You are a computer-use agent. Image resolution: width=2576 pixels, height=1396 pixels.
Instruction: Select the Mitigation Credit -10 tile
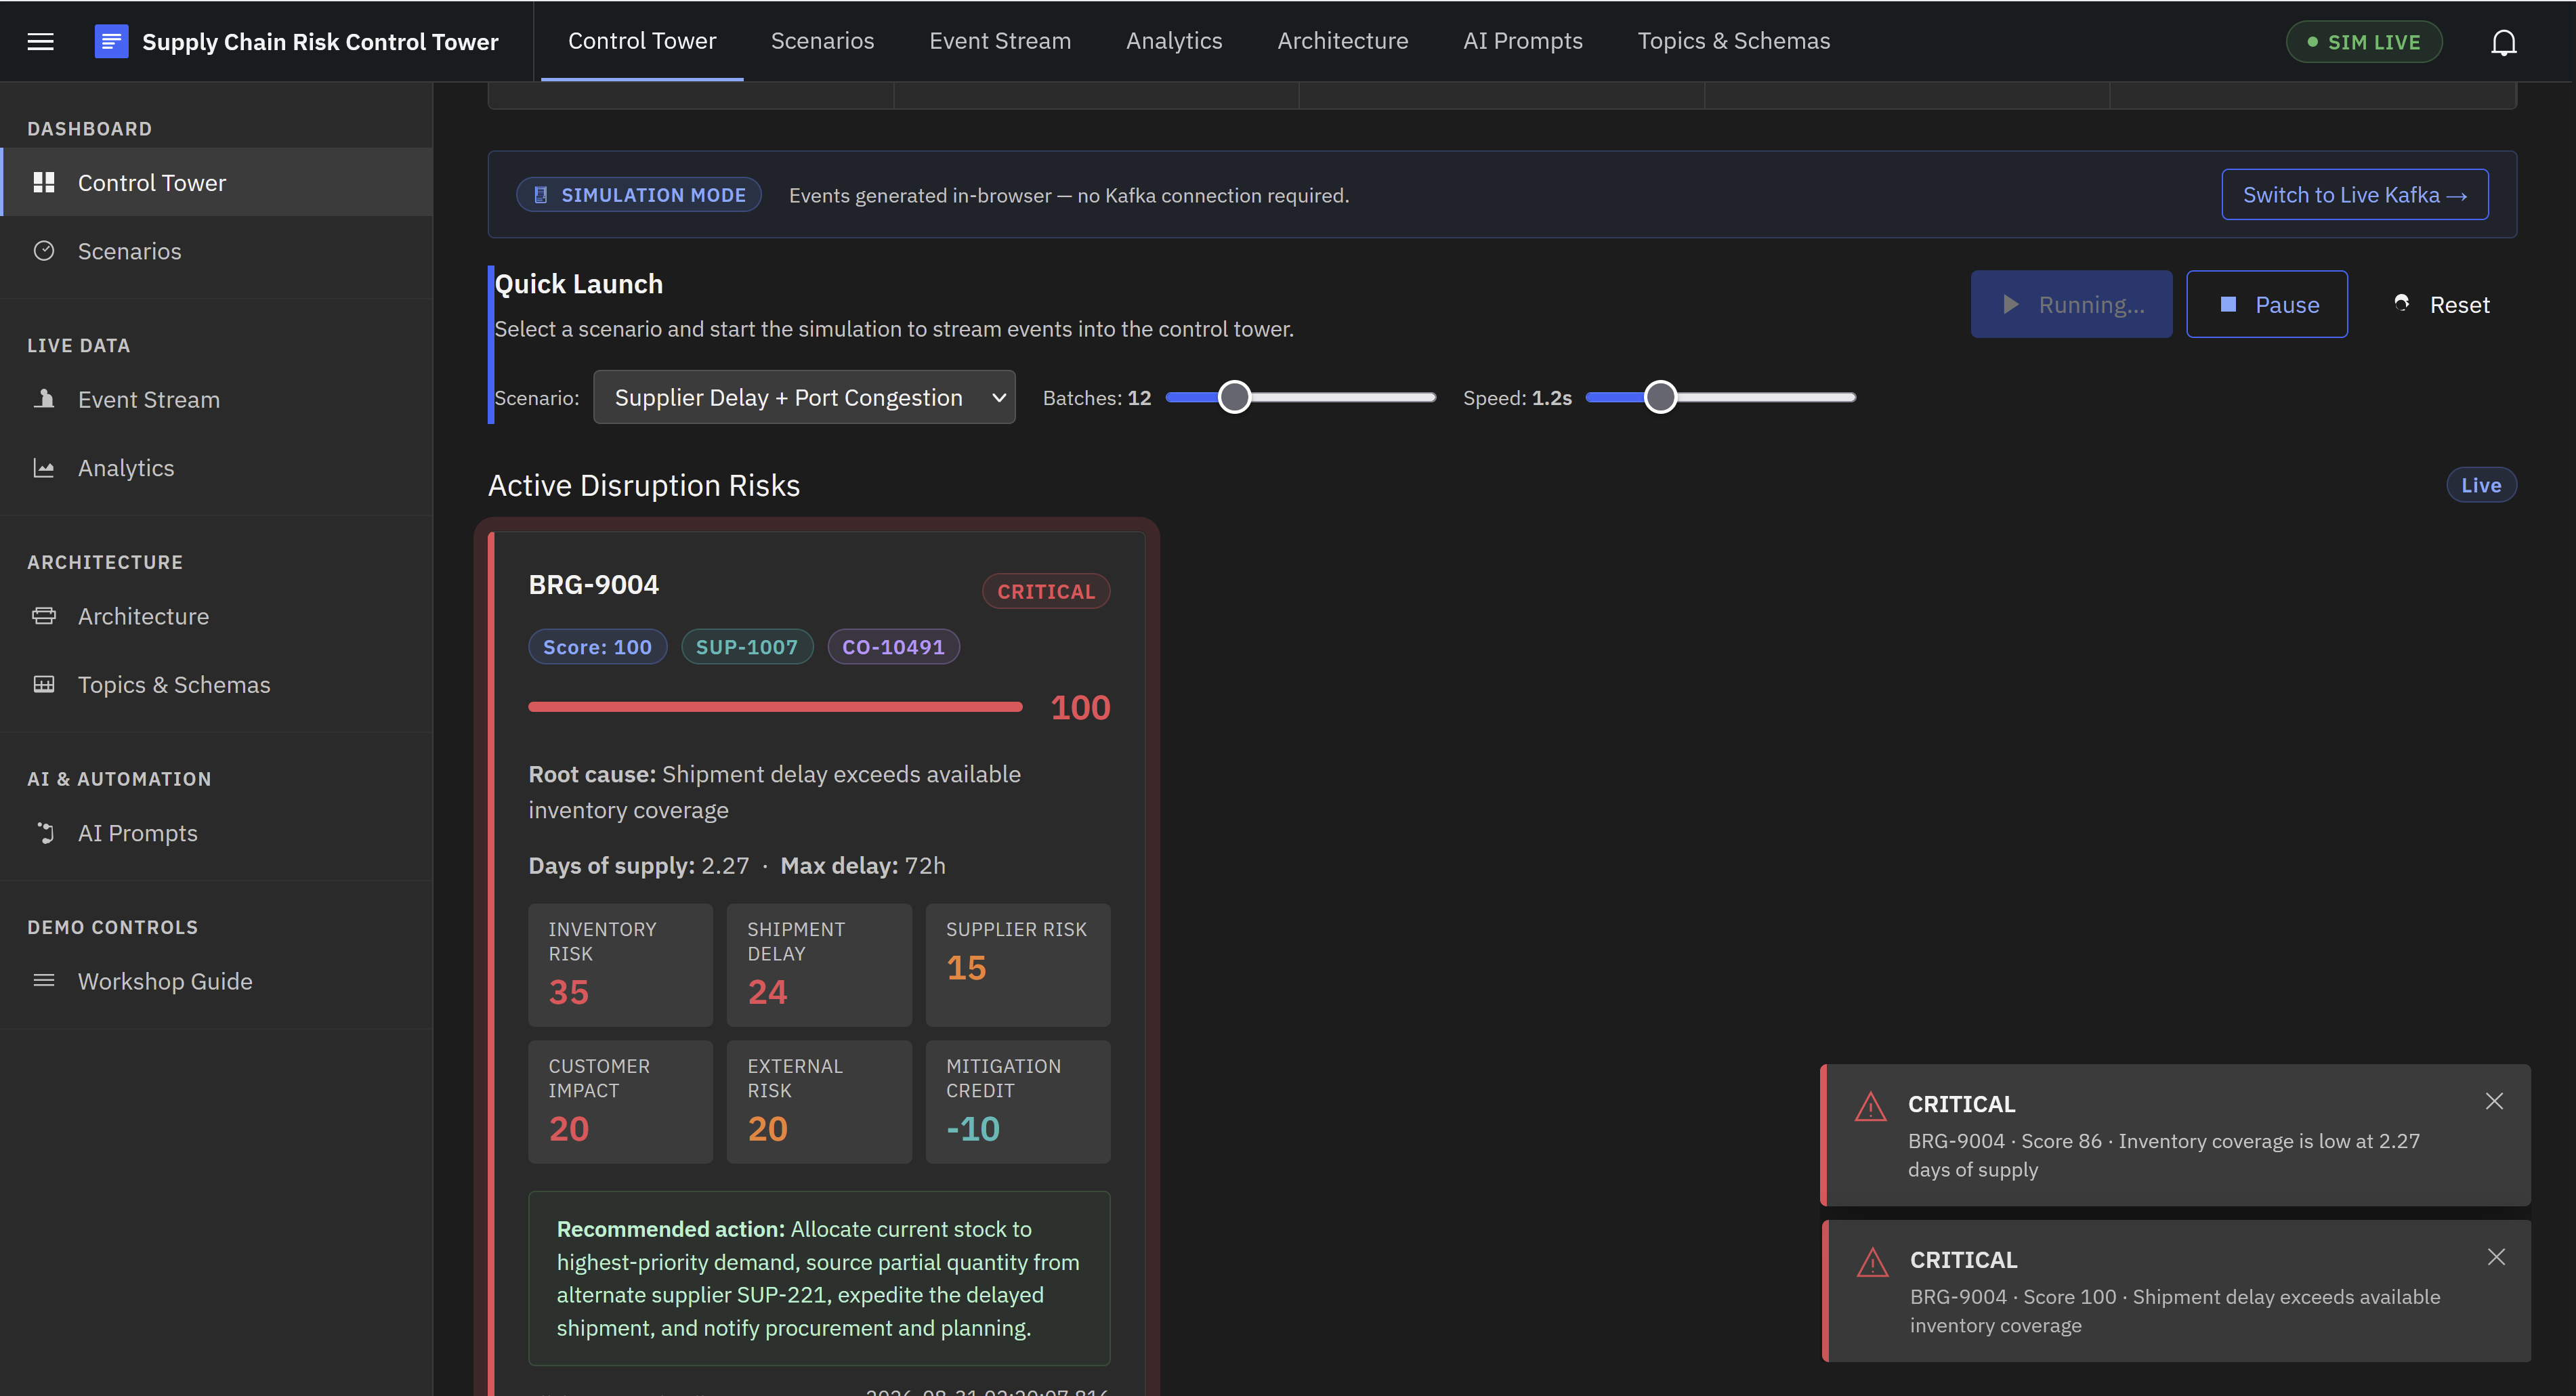point(1018,1102)
